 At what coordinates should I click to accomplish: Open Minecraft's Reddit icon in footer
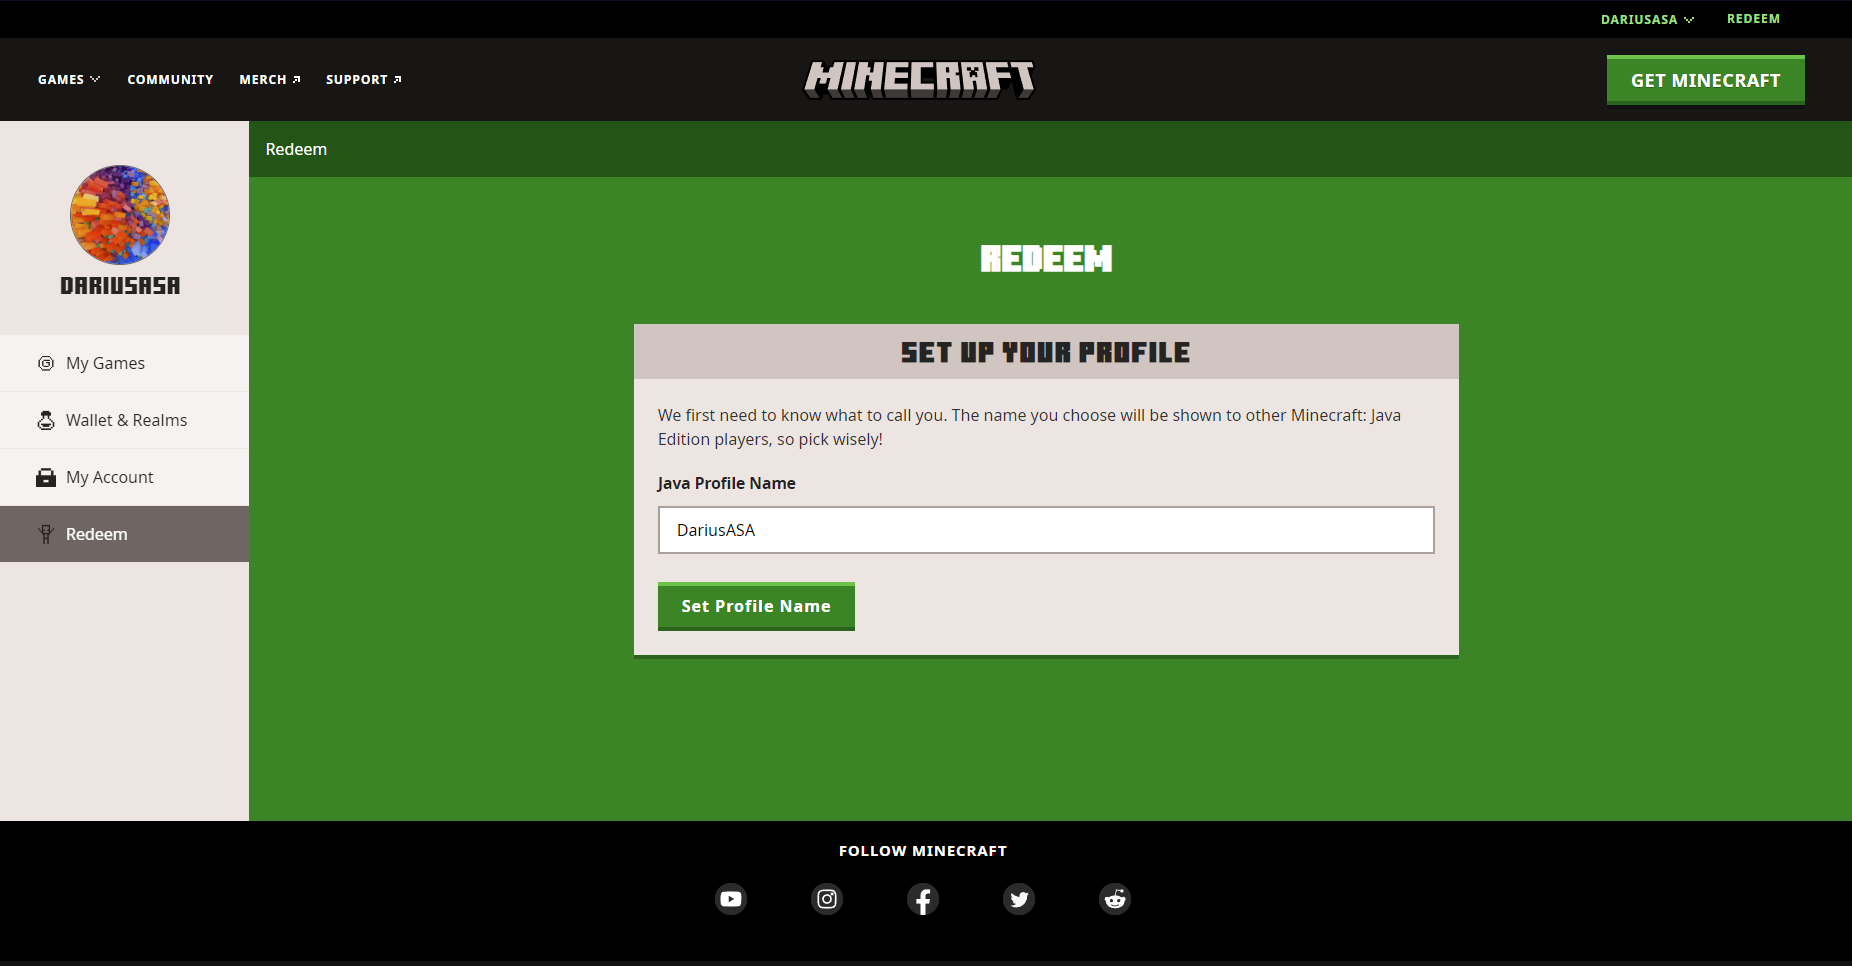1115,899
